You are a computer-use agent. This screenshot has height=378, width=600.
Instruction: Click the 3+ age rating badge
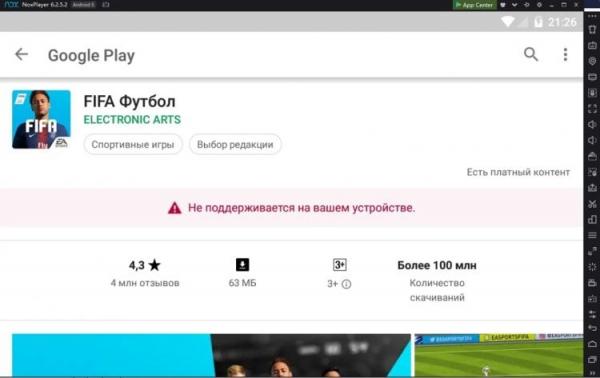click(x=339, y=265)
